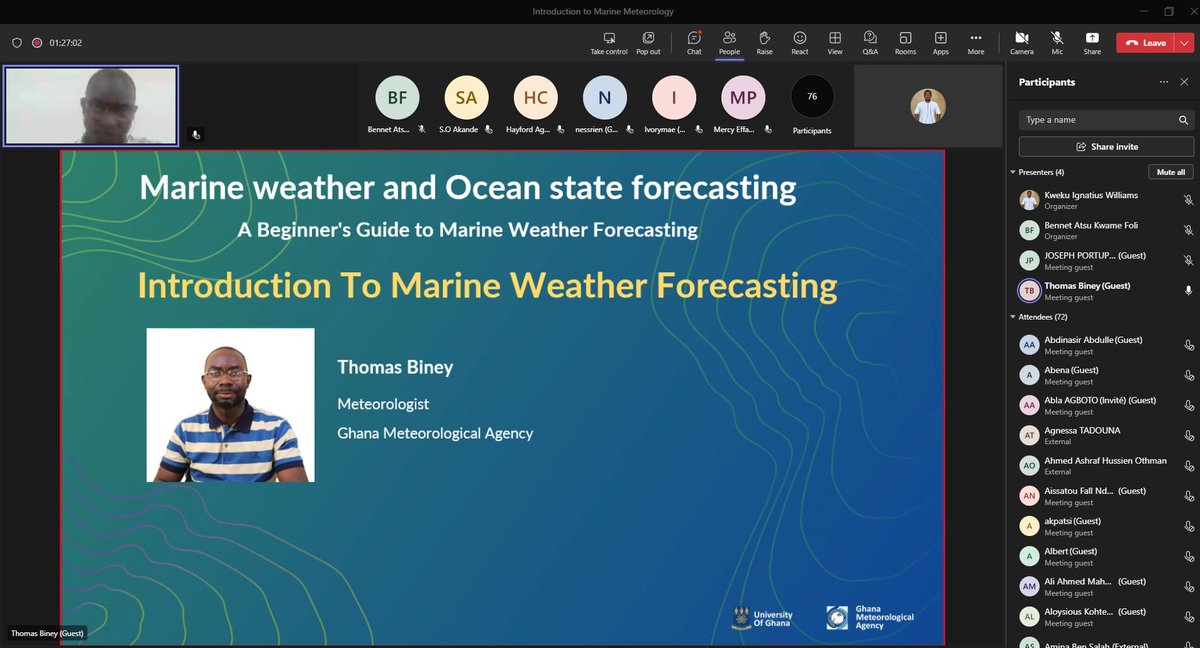Select presenter Thomas Biney (Guest)
1200x648 pixels.
pos(1106,290)
